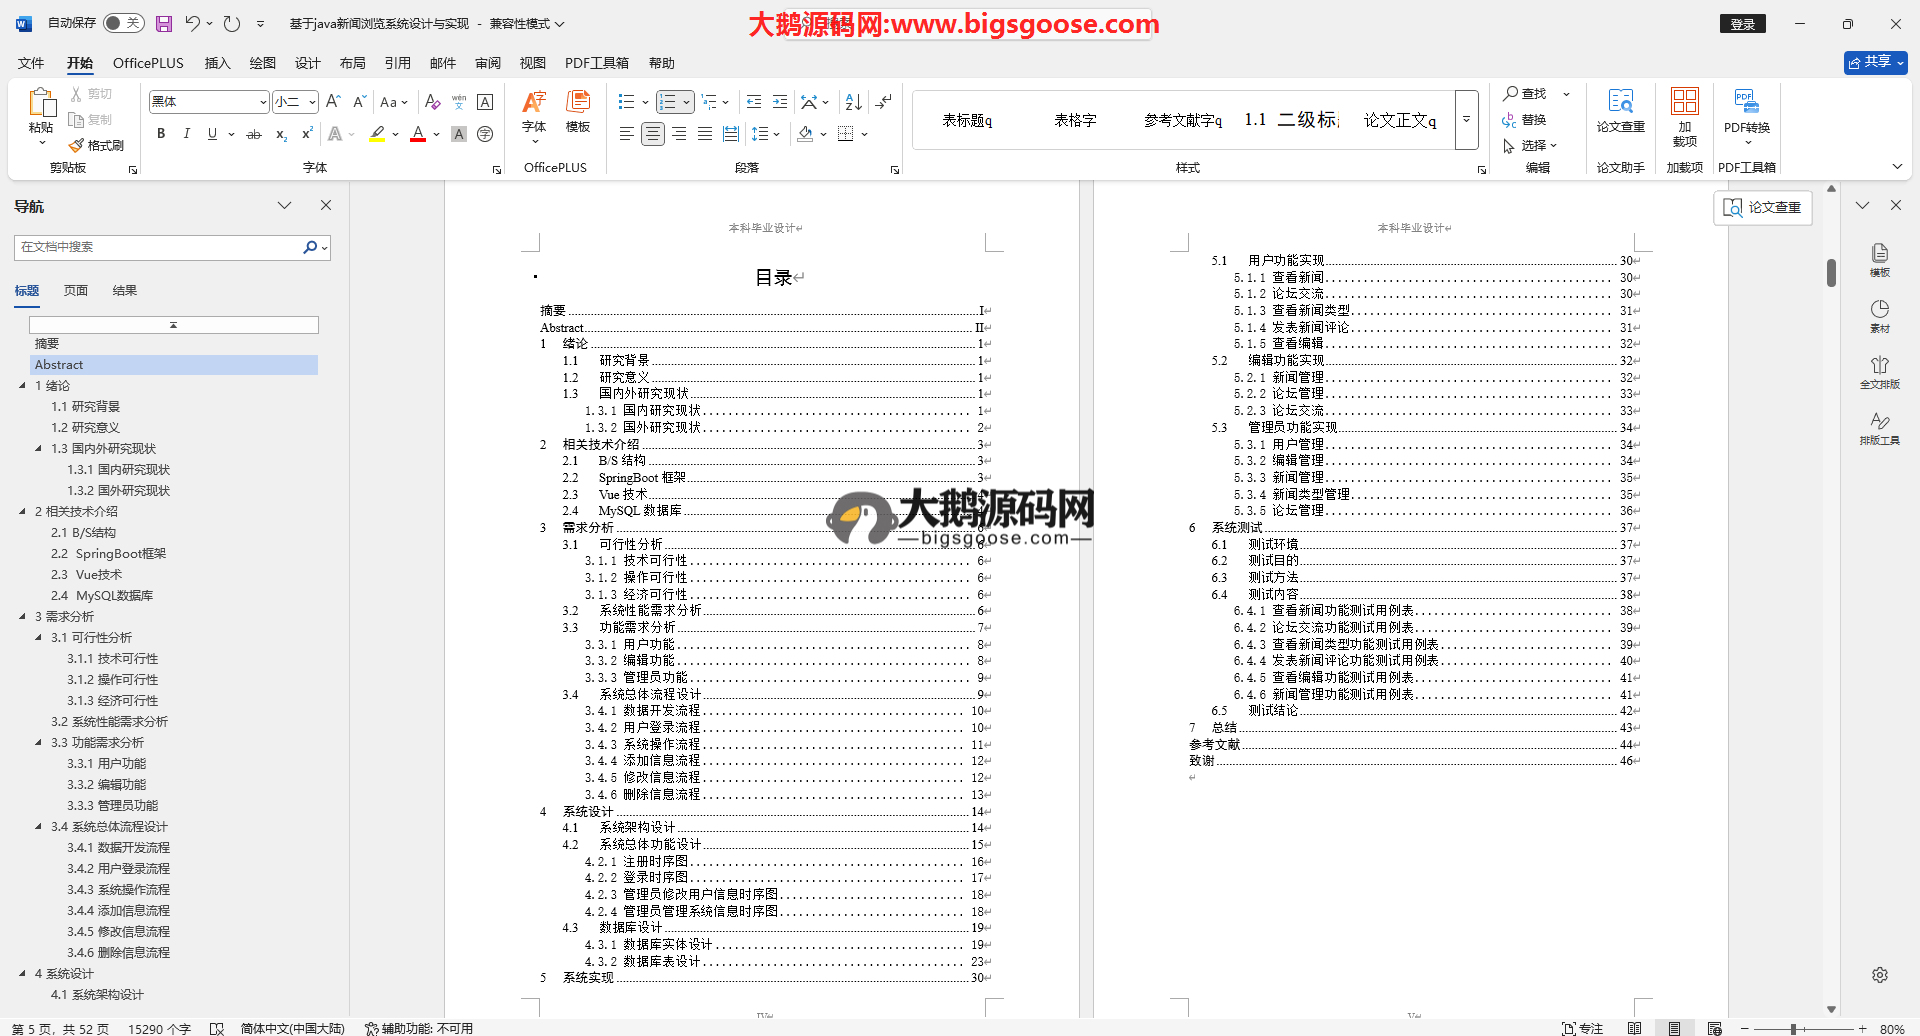Image resolution: width=1920 pixels, height=1036 pixels.
Task: Click the 登录 login button
Action: click(1742, 24)
